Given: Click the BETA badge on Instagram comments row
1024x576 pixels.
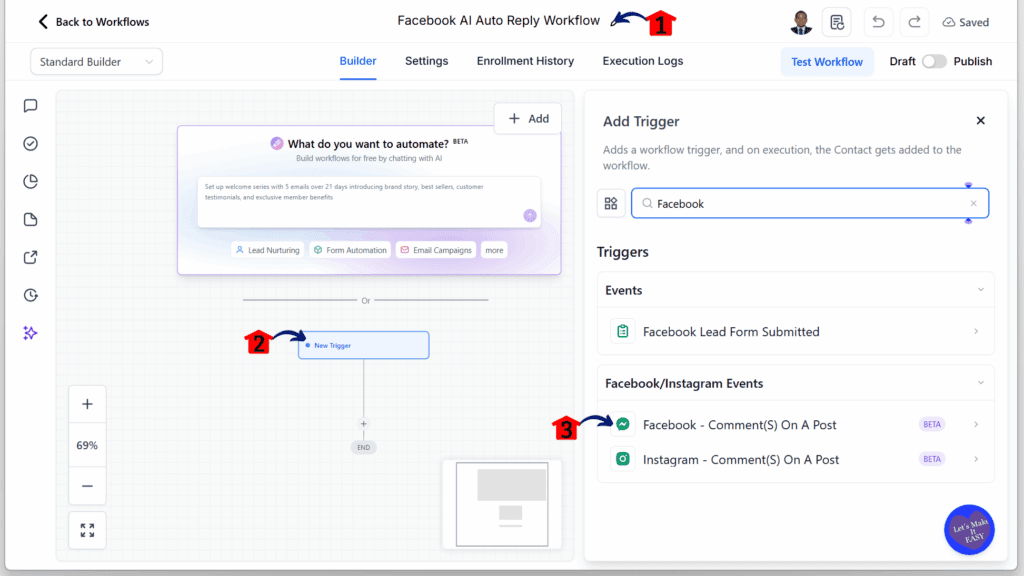Looking at the screenshot, I should coord(932,459).
